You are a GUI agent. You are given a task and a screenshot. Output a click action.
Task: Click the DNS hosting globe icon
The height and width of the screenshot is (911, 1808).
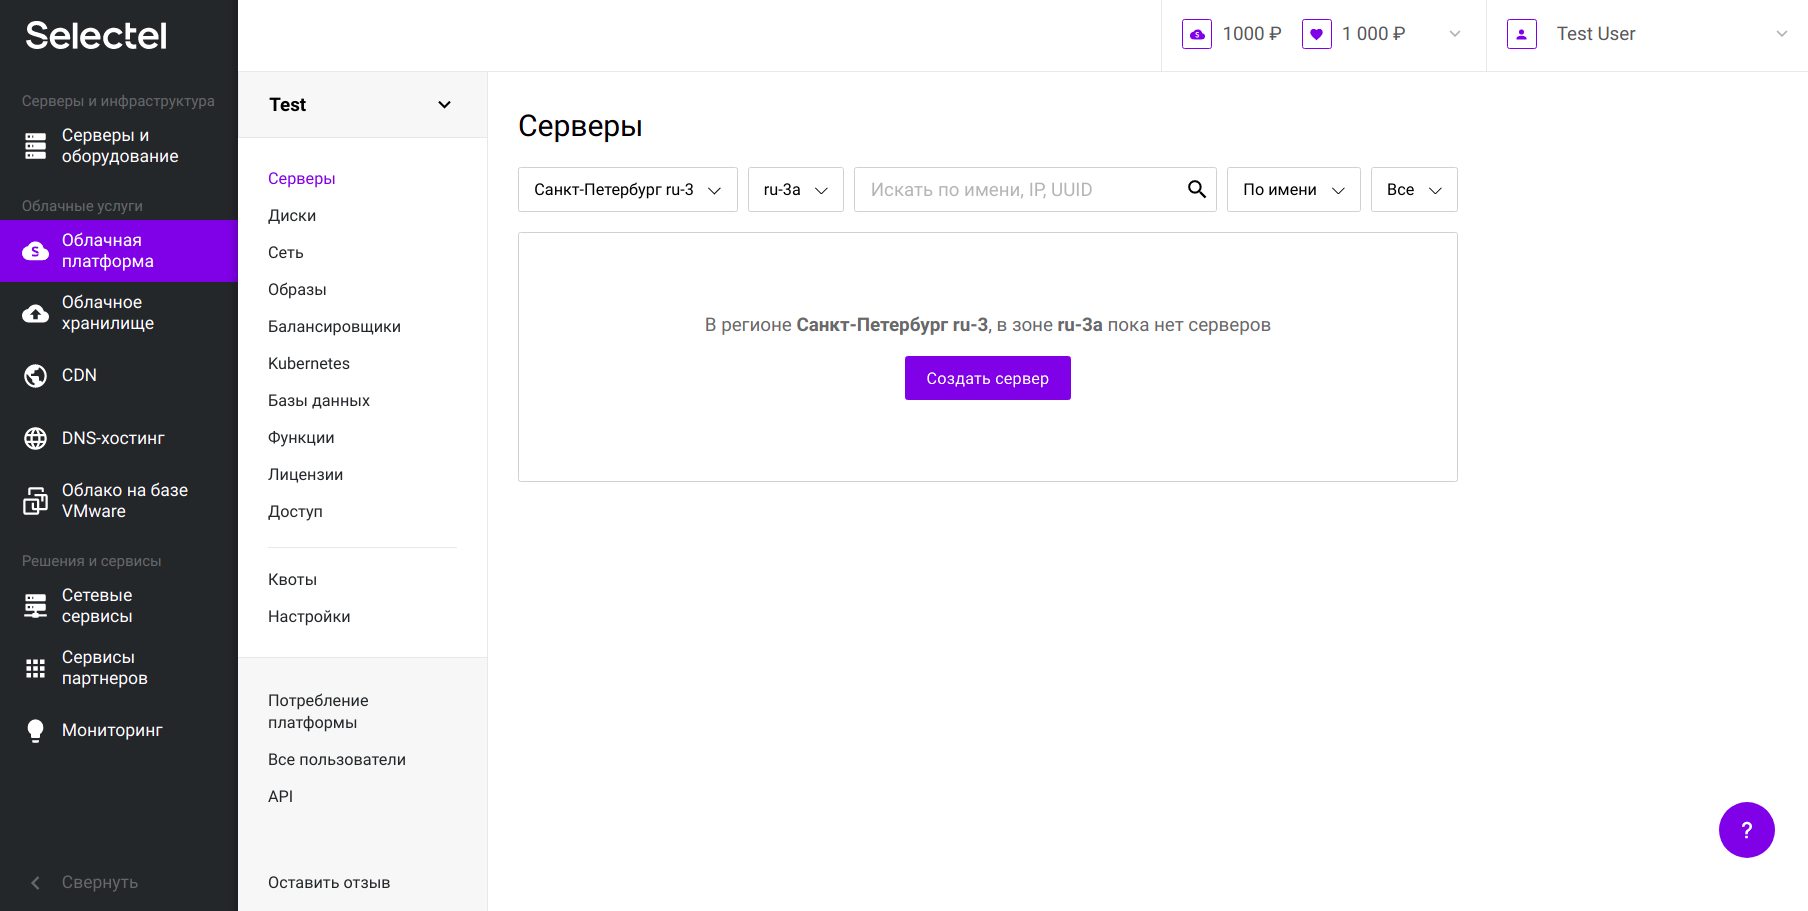click(36, 438)
